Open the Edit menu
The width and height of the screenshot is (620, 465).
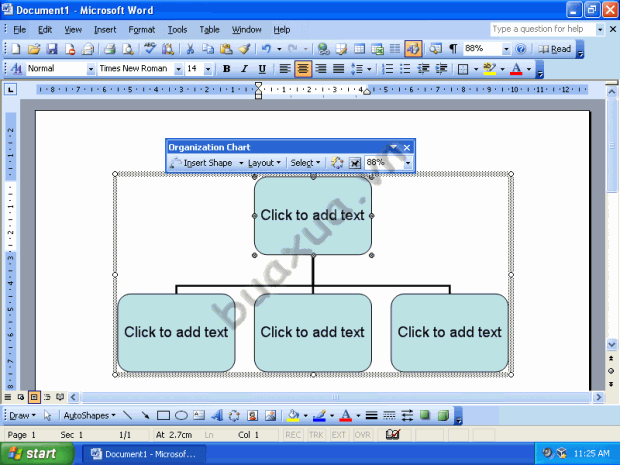click(45, 30)
